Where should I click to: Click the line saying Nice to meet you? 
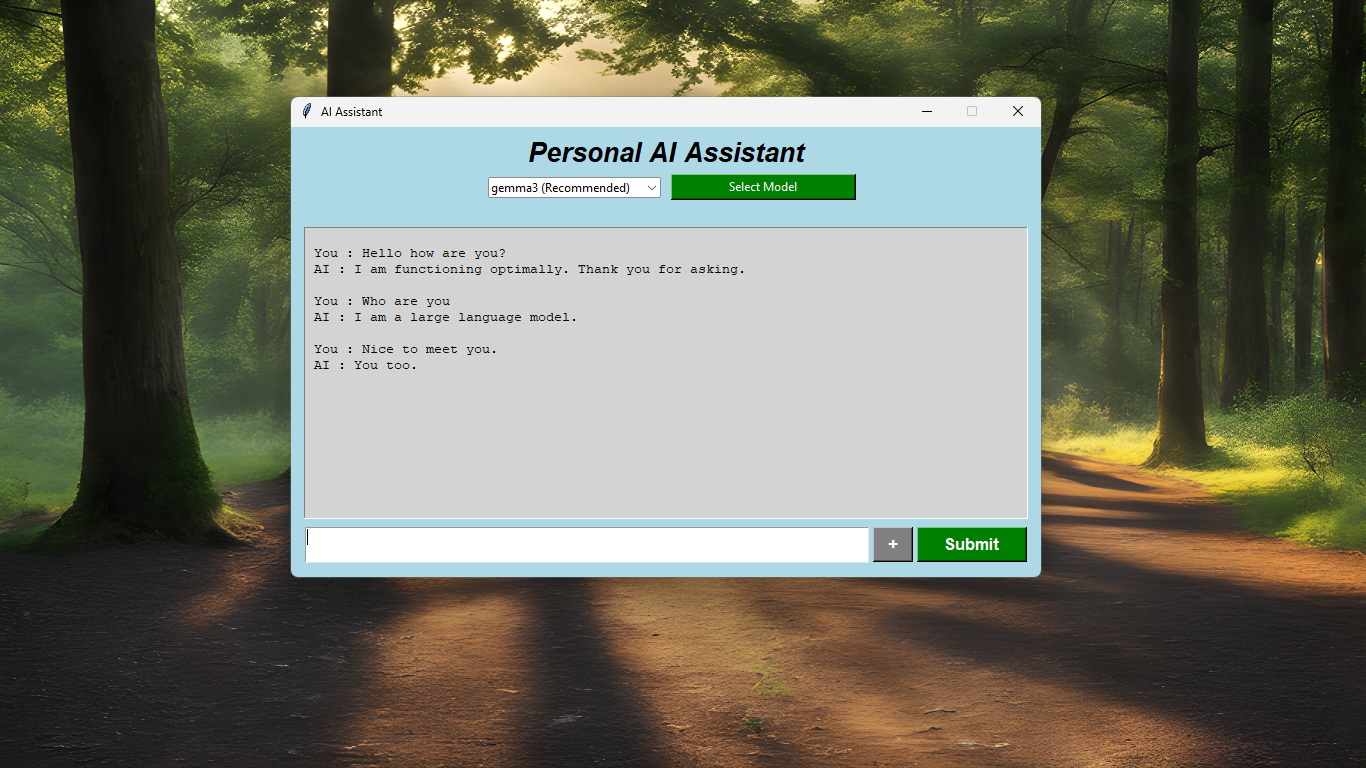[x=405, y=349]
